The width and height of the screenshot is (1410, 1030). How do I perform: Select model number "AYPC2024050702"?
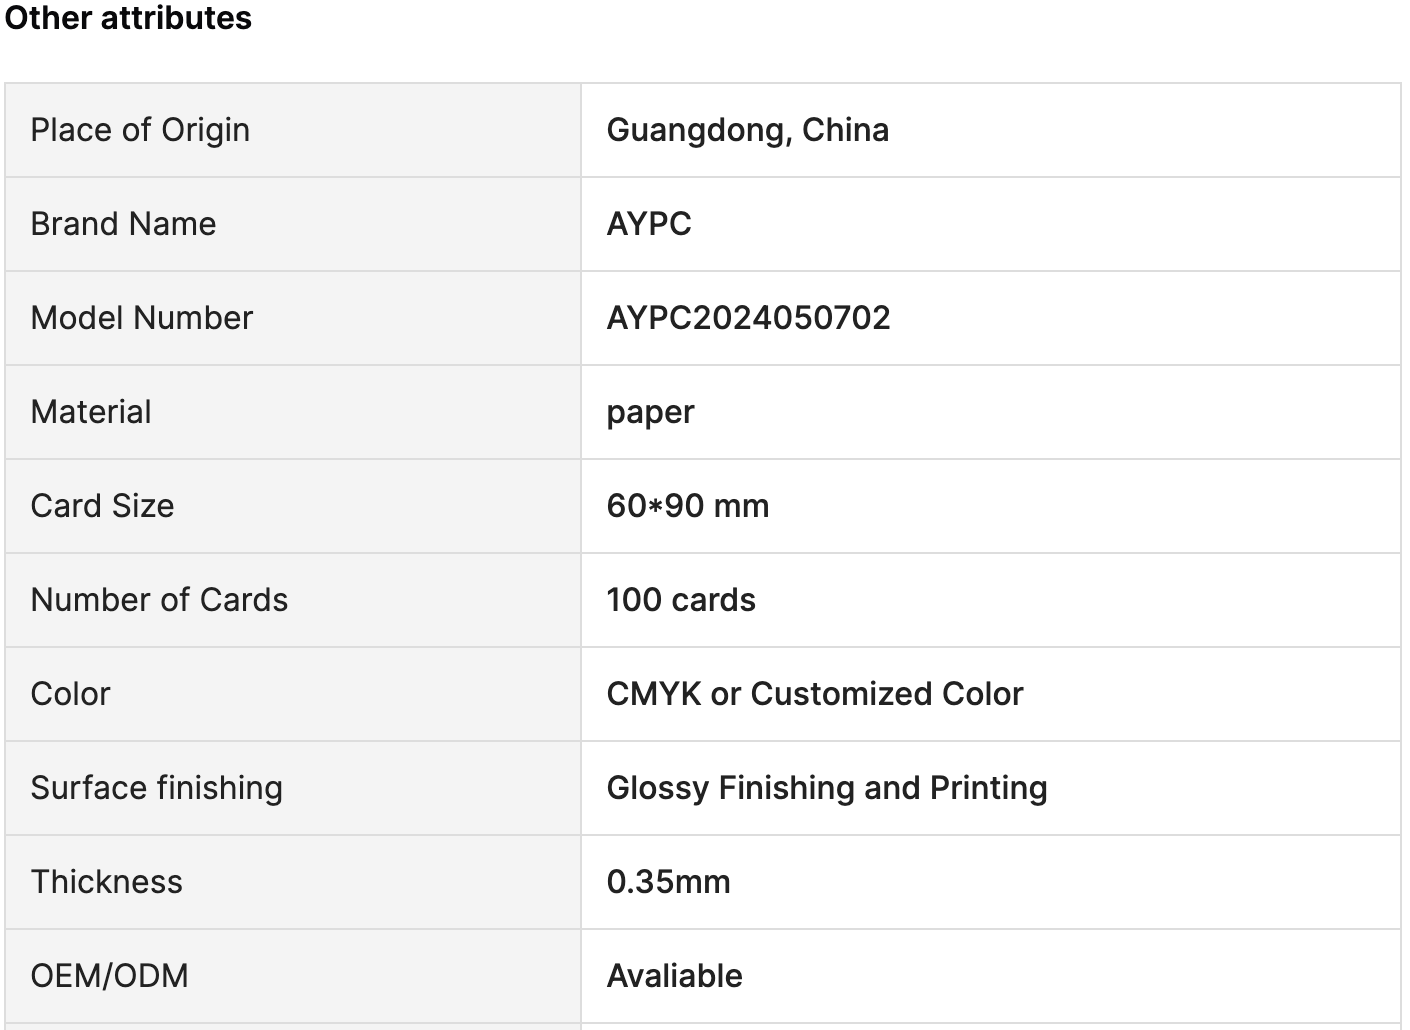tap(748, 318)
